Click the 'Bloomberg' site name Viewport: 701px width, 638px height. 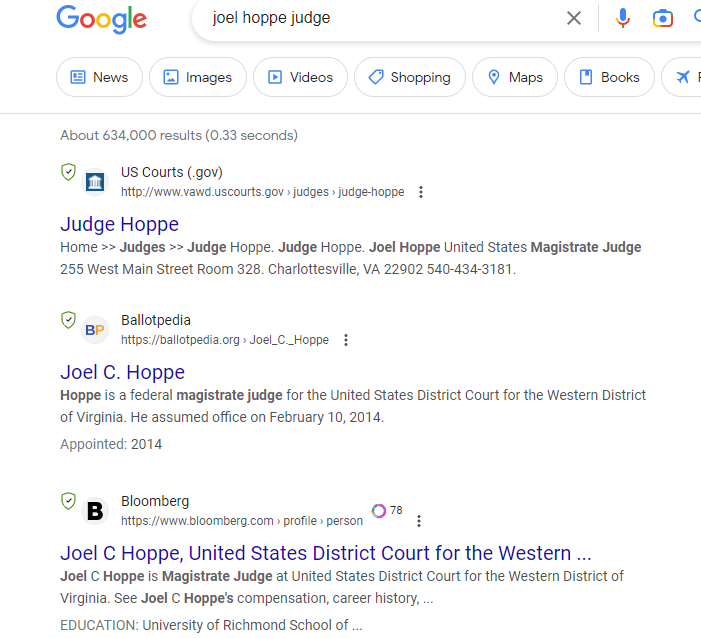coord(155,501)
